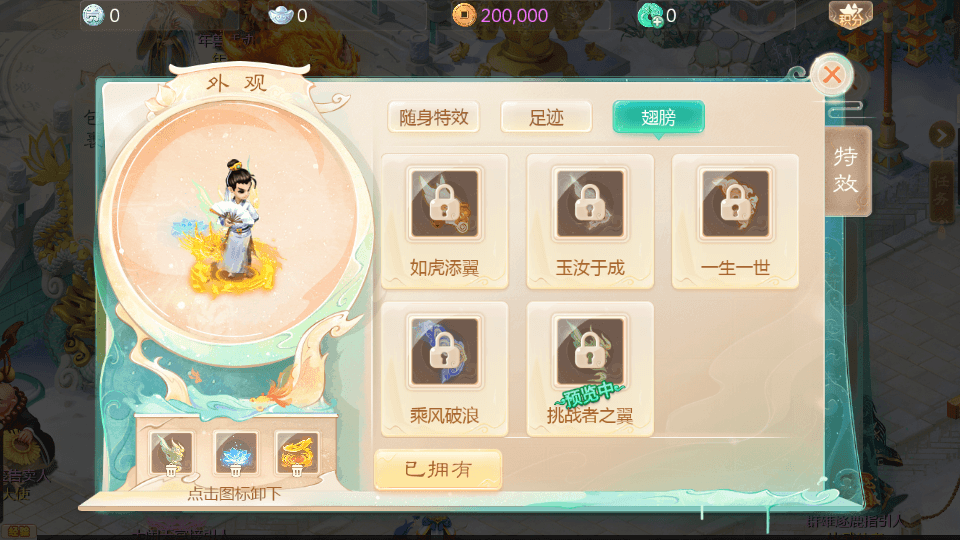Image resolution: width=960 pixels, height=540 pixels.
Task: Switch to the 足迹 tab
Action: (546, 117)
